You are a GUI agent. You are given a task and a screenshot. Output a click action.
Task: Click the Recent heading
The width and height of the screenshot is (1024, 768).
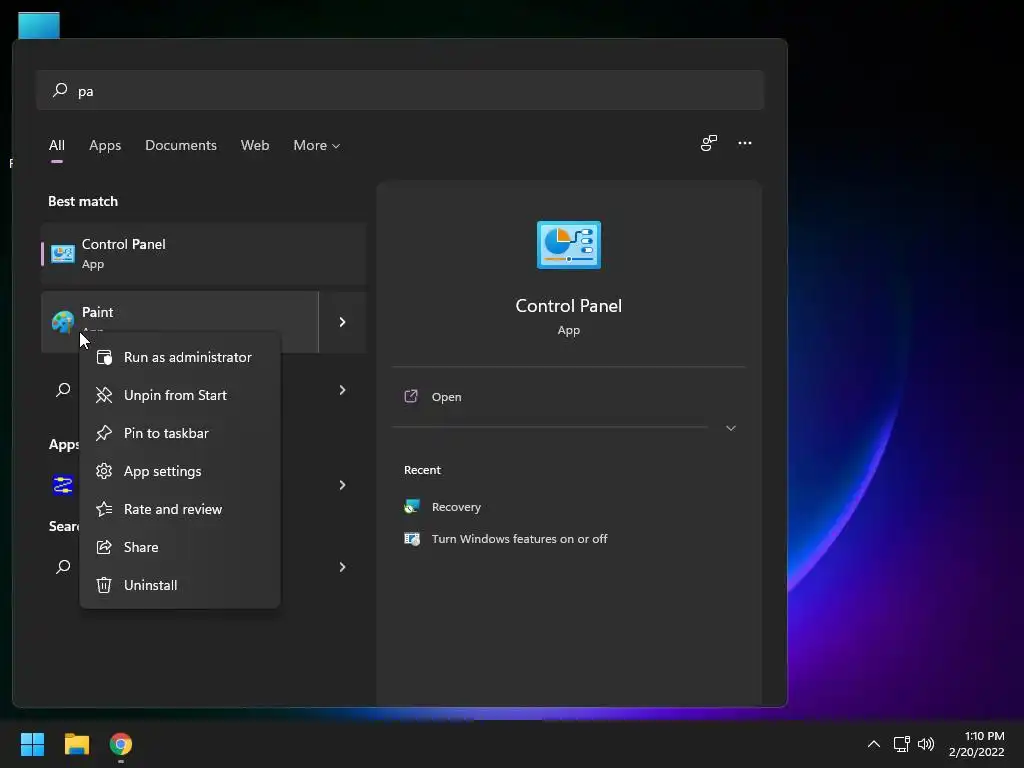pos(422,470)
